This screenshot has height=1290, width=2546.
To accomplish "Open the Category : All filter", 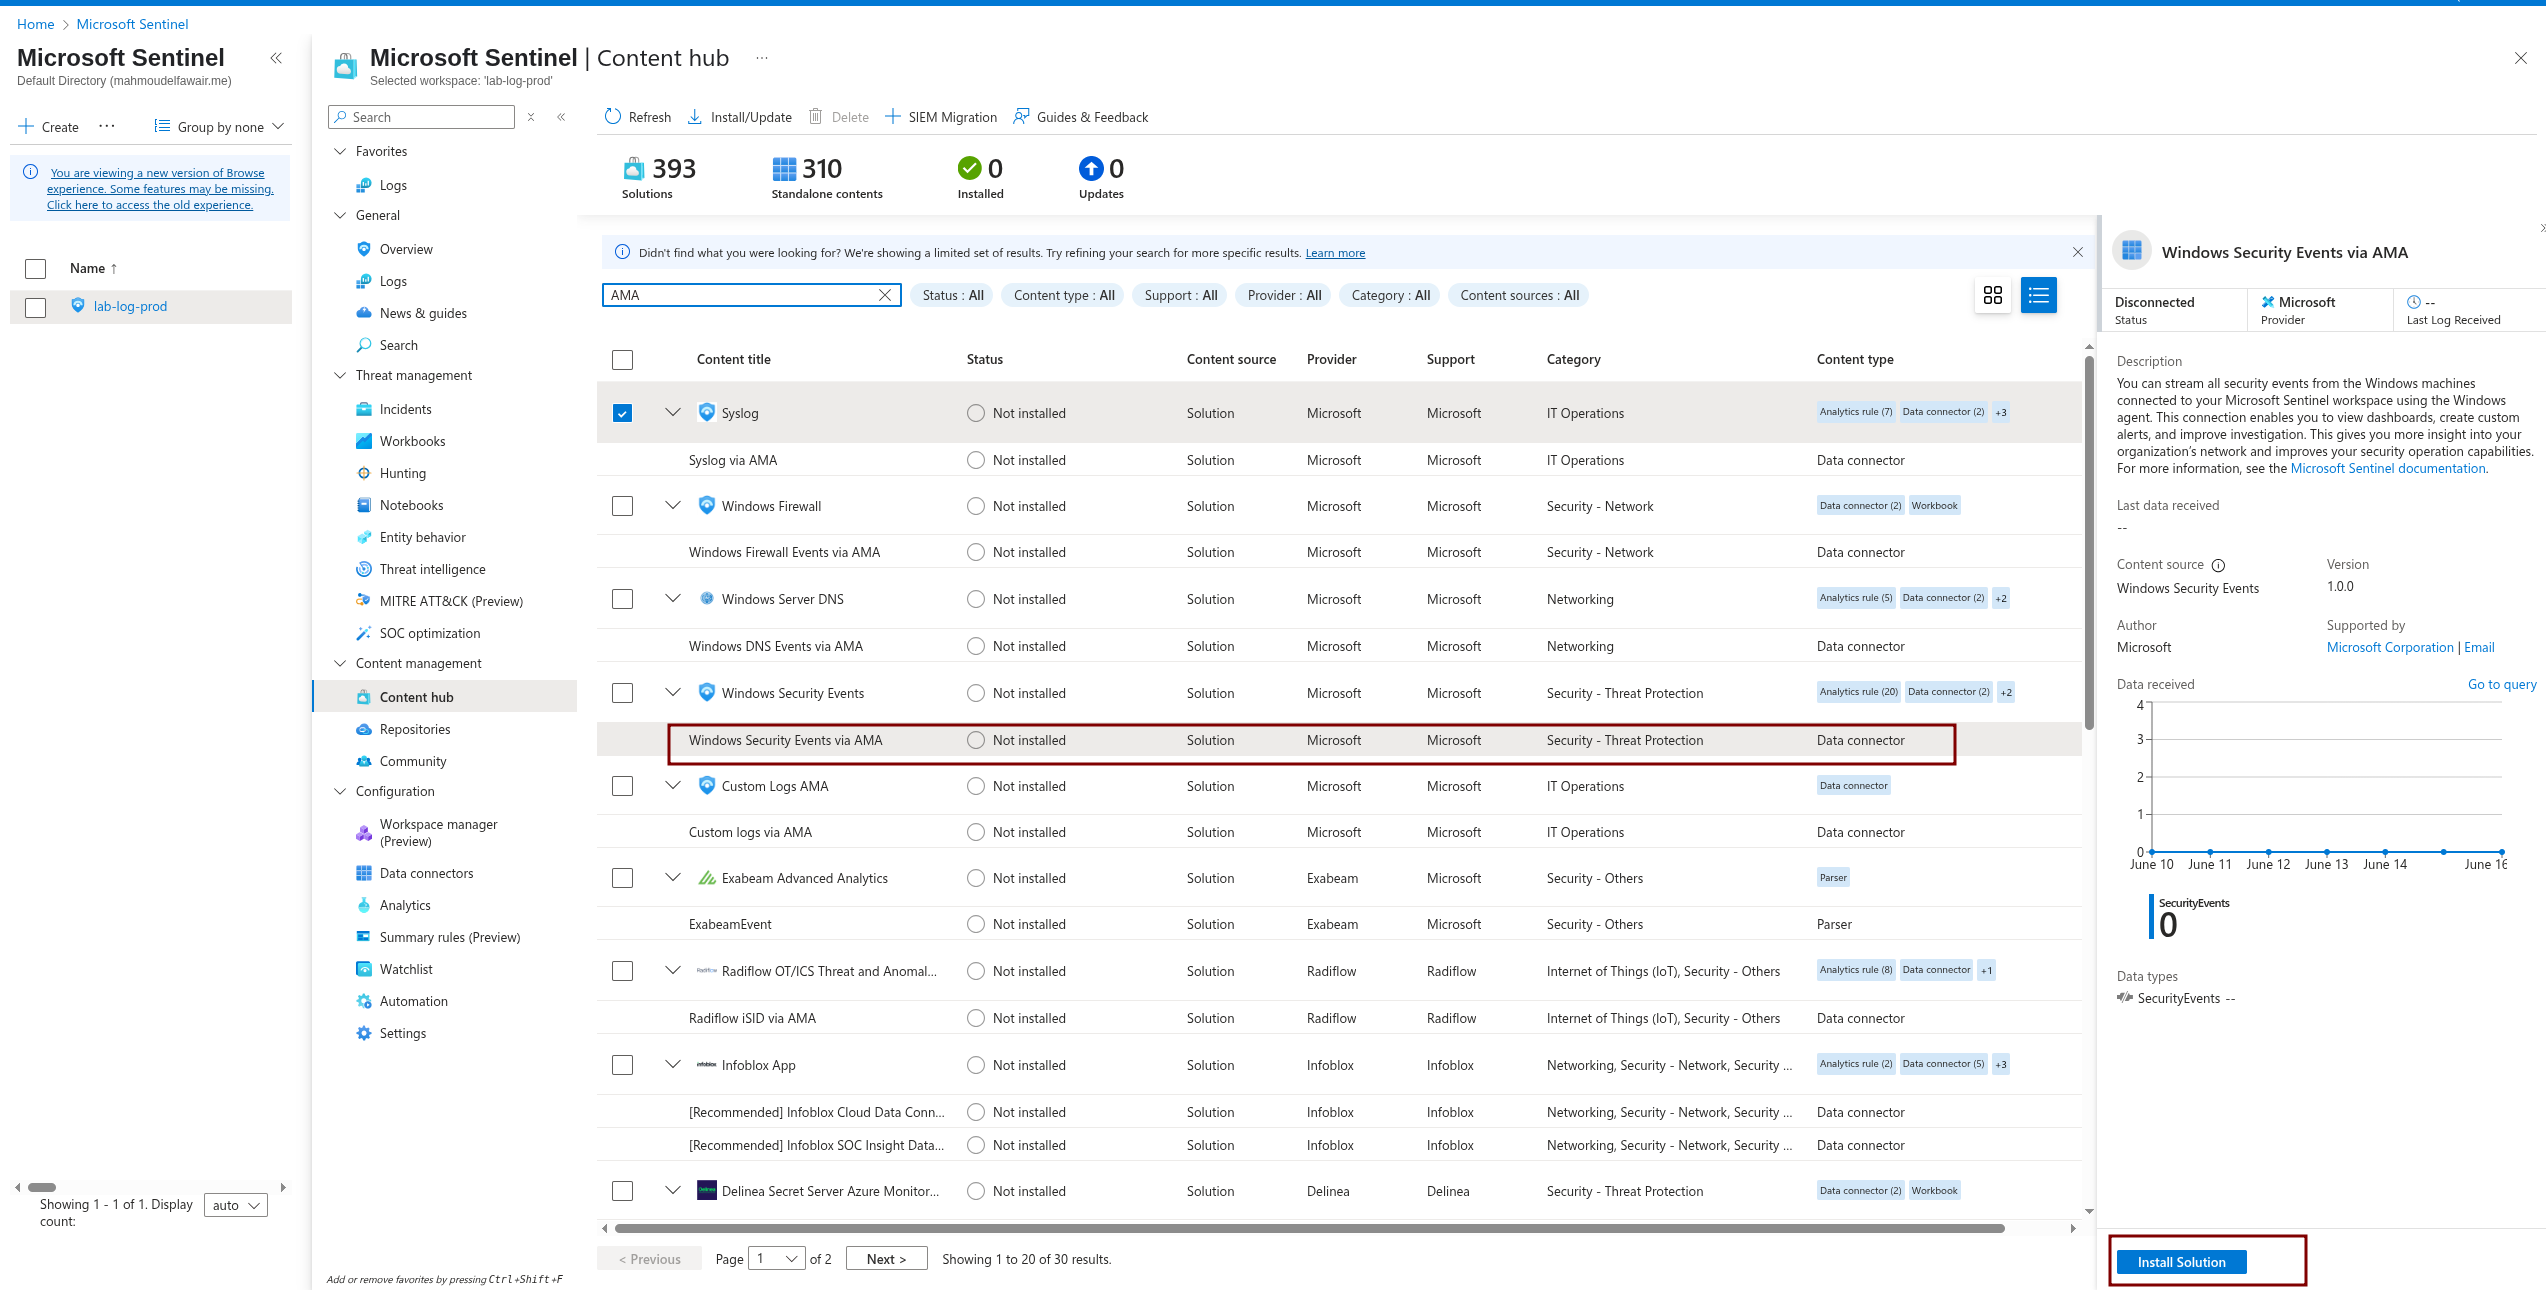I will [x=1390, y=295].
